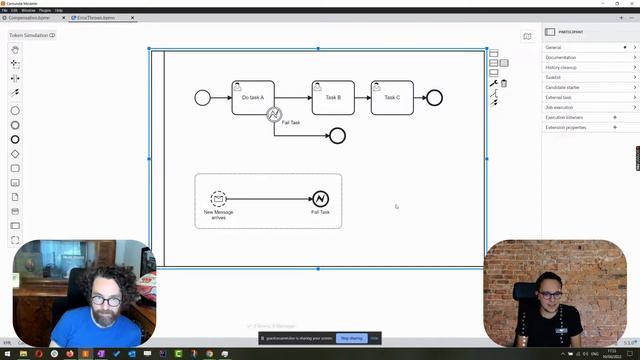Open the Window menu
Viewport: 640px width, 360px height.
28,10
